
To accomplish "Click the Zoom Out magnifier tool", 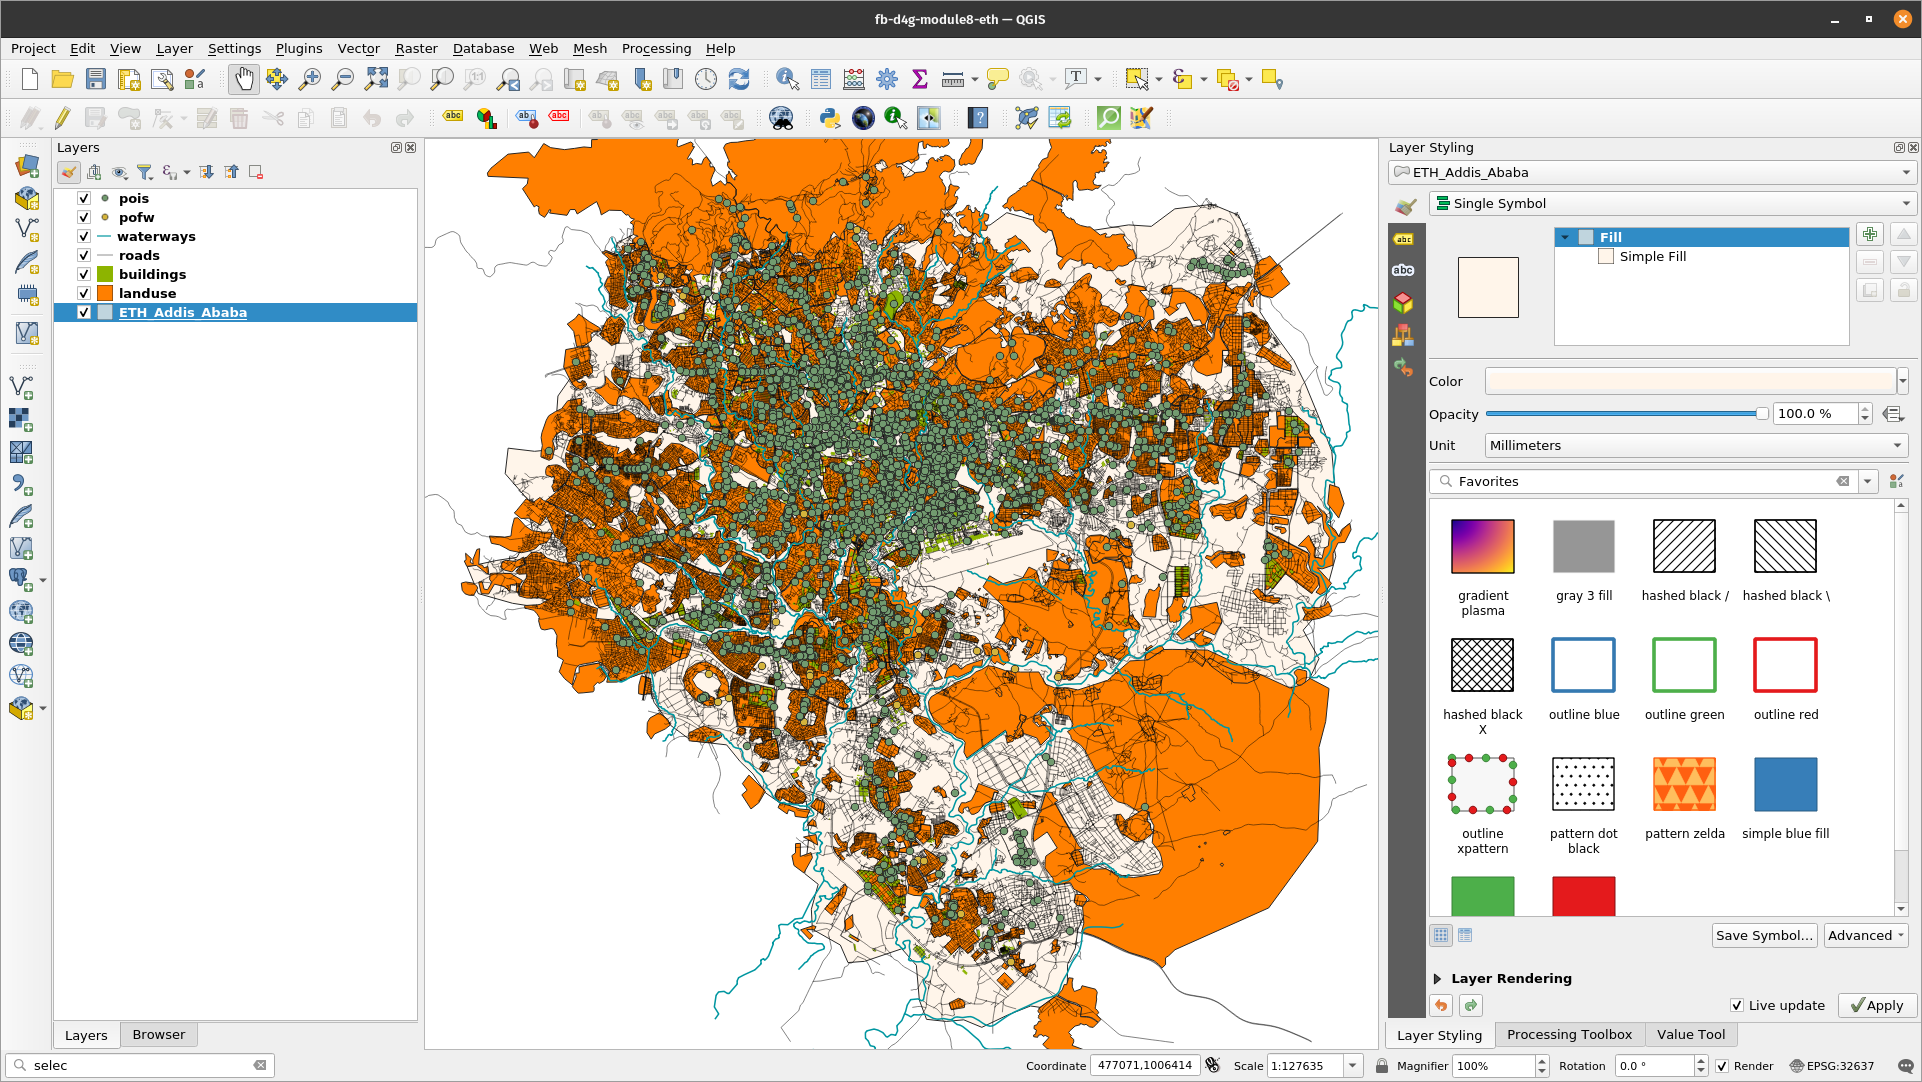I will pyautogui.click(x=343, y=80).
